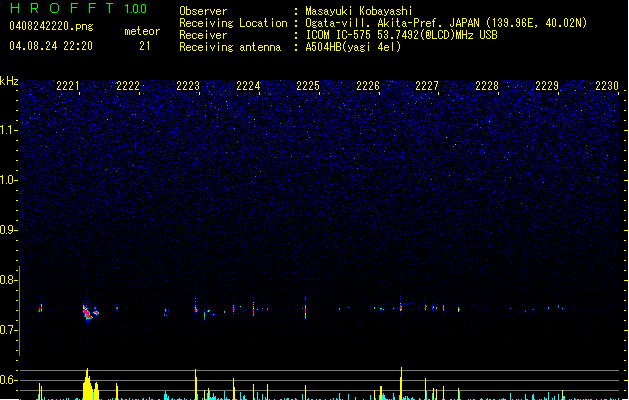
Task: Click the yellow 'meteor' label
Action: tap(142, 31)
